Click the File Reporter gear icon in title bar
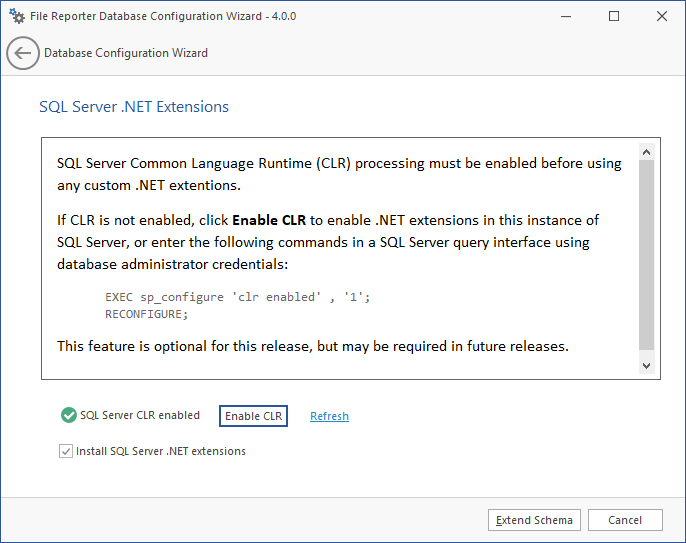 (x=16, y=16)
